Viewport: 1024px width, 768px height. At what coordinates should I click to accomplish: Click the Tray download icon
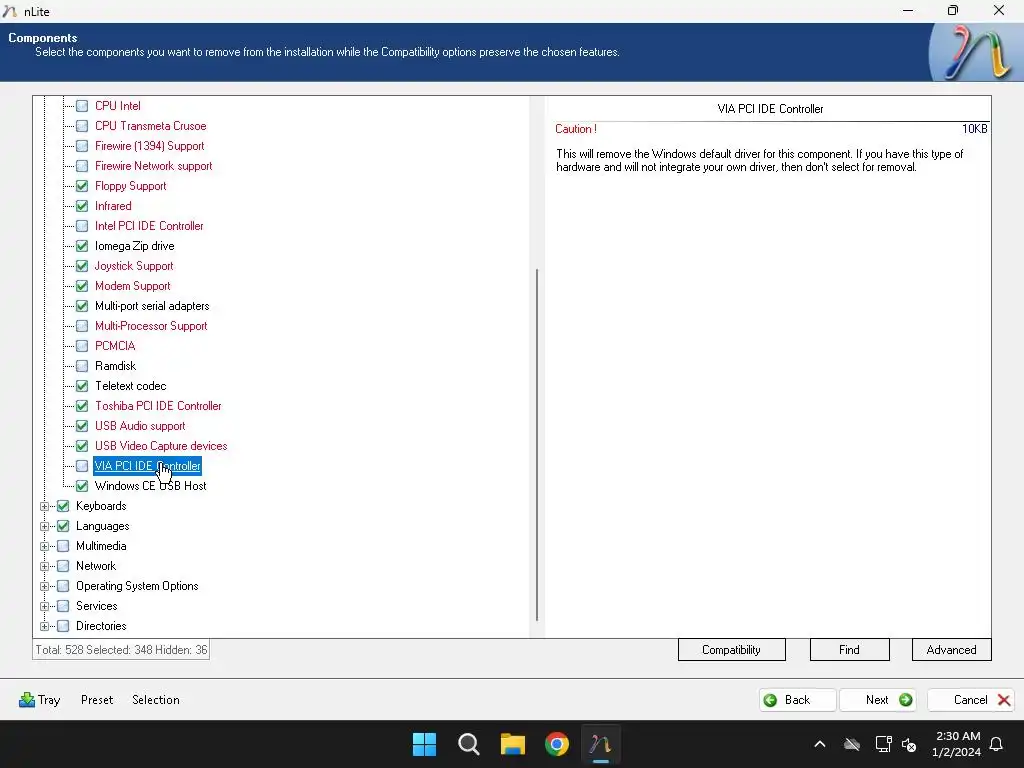click(27, 700)
